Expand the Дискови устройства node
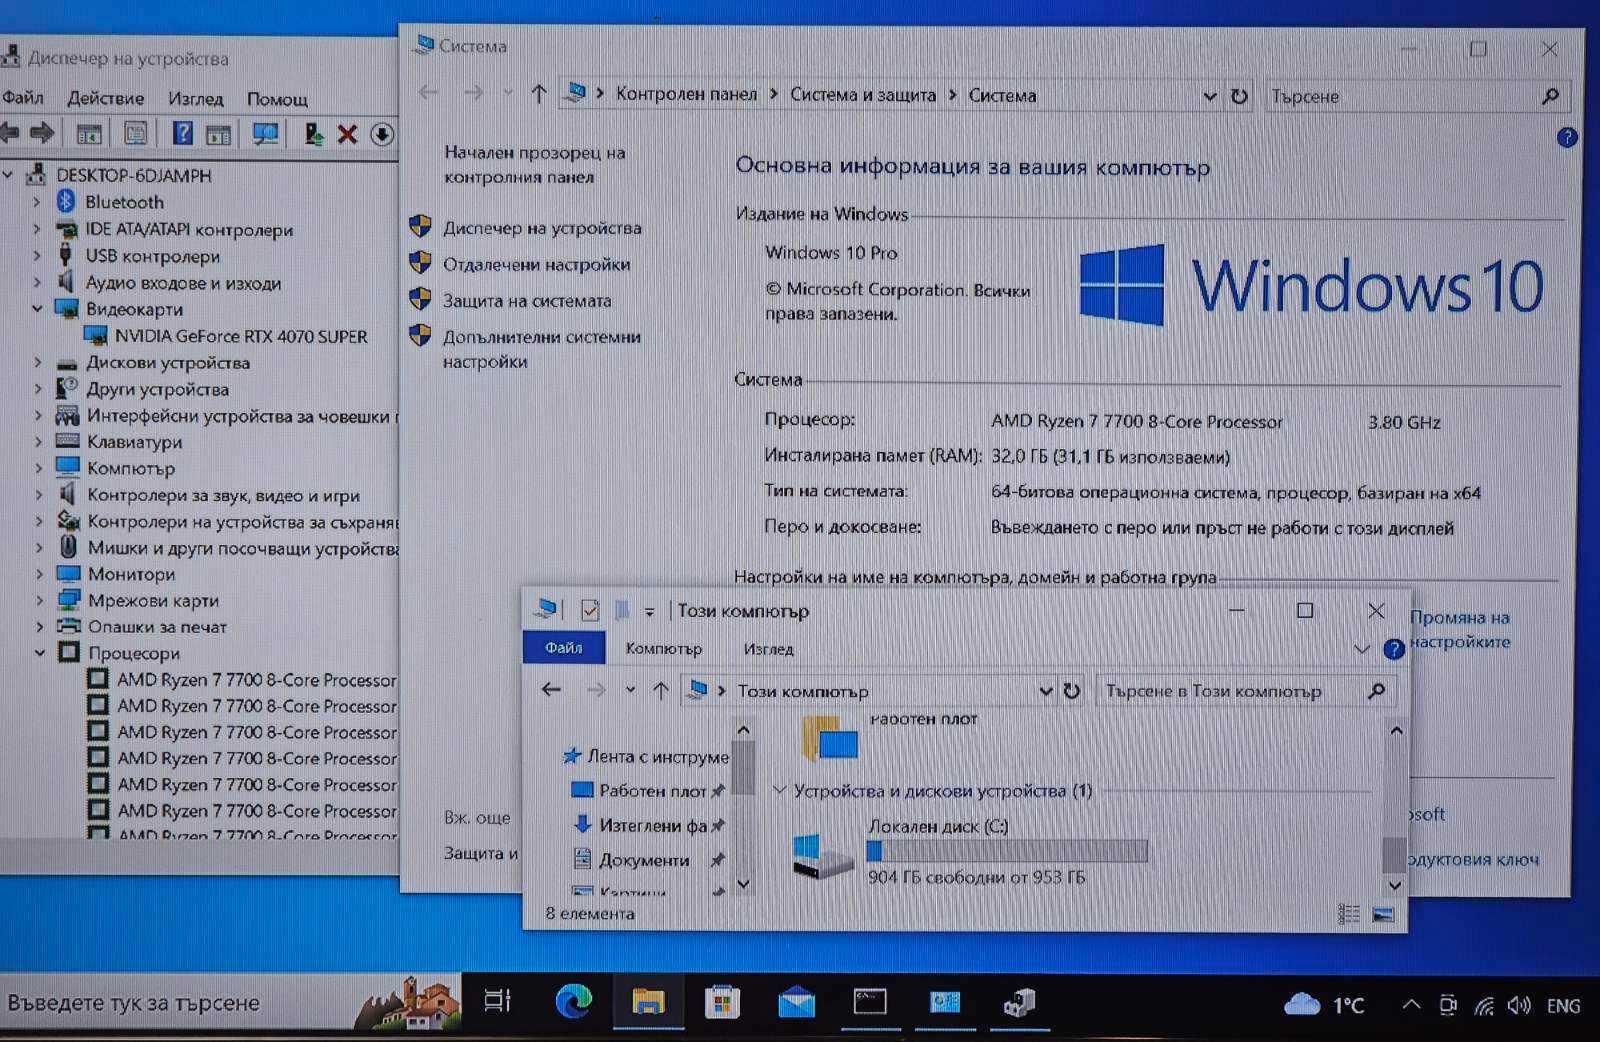This screenshot has height=1042, width=1600. point(38,362)
